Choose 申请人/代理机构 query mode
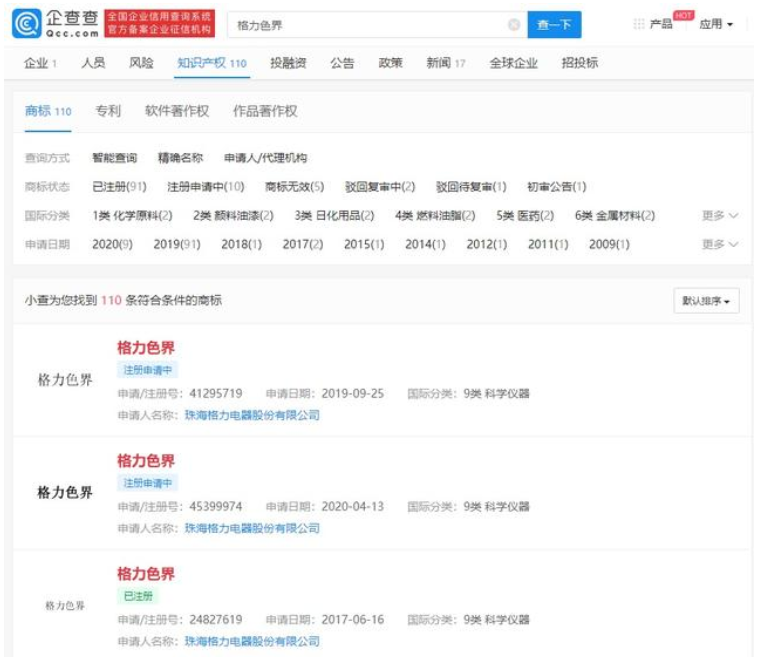Screen dimensions: 767x657 click(x=265, y=158)
